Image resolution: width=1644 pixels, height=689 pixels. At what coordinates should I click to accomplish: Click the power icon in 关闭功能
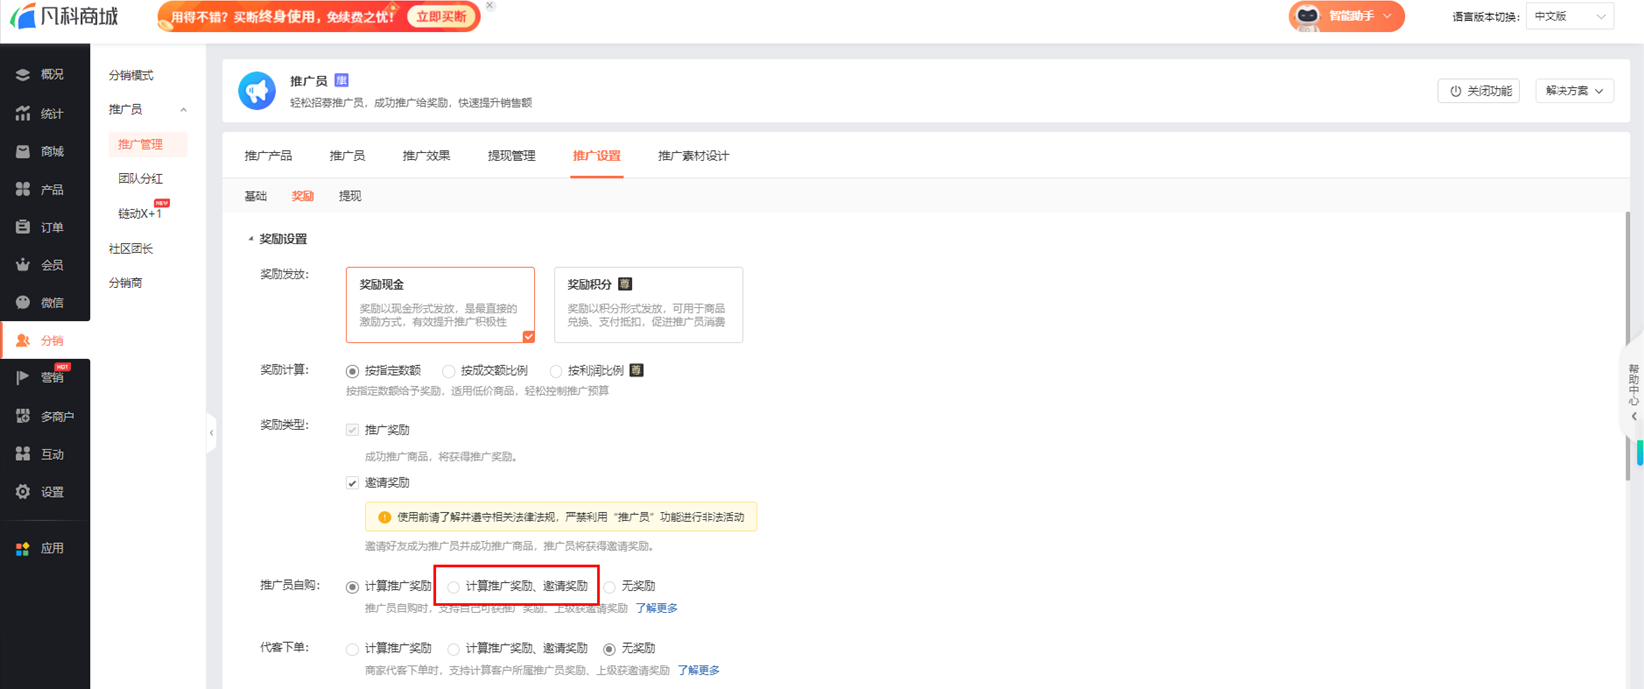(1455, 91)
